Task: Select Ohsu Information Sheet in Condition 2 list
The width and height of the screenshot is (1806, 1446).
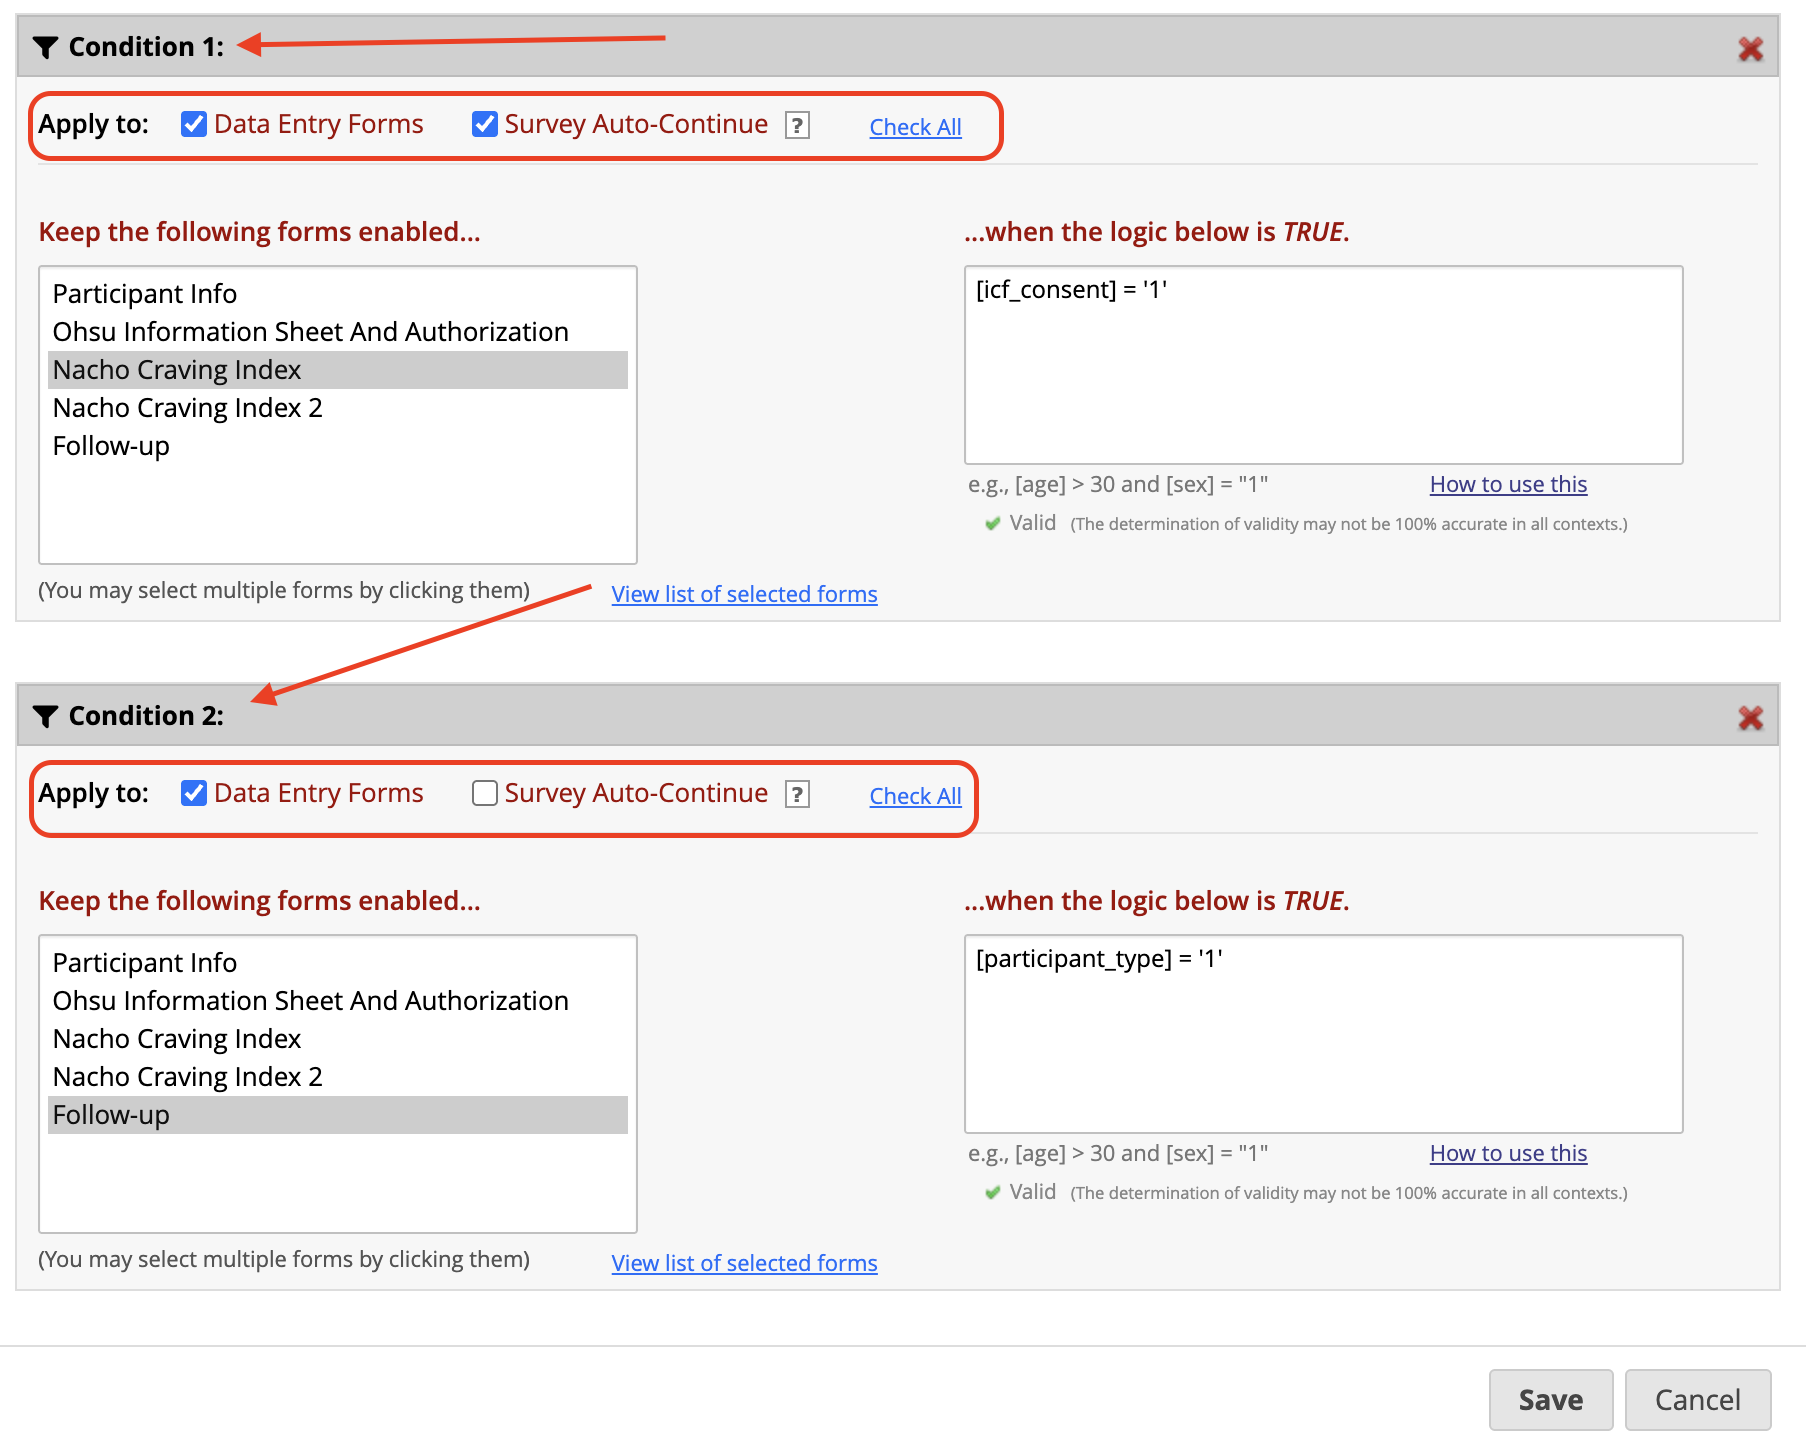Action: 310,1001
